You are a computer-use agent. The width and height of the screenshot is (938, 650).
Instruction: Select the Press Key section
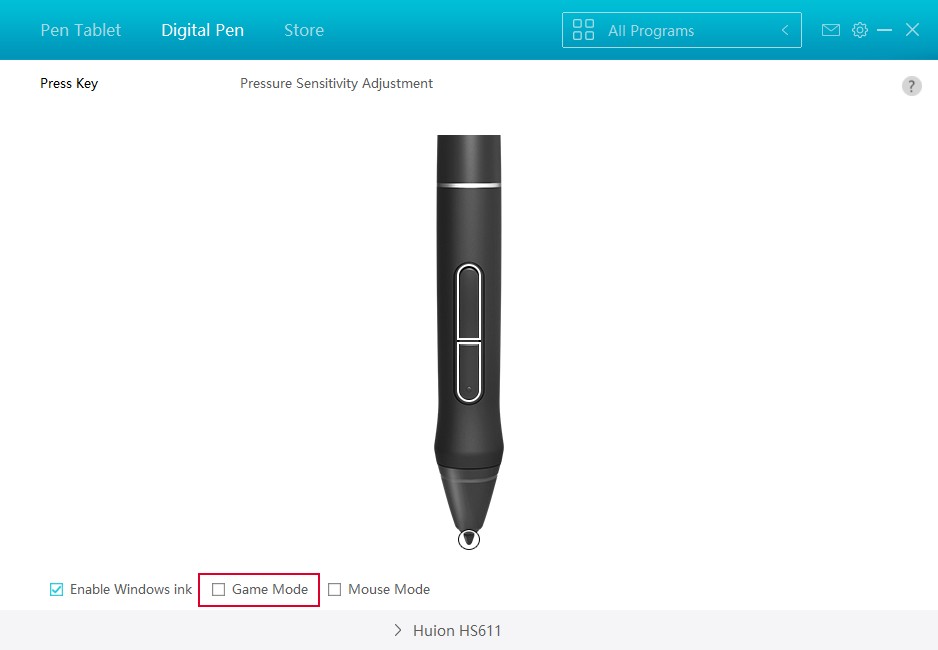point(69,84)
